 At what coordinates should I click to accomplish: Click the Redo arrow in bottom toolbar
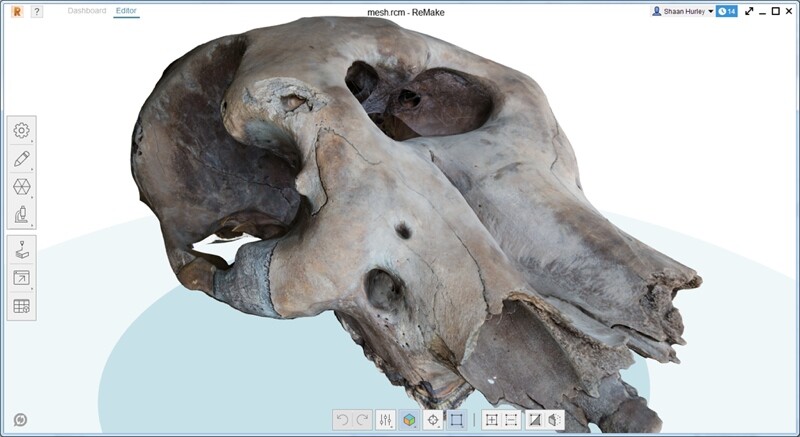(x=362, y=421)
